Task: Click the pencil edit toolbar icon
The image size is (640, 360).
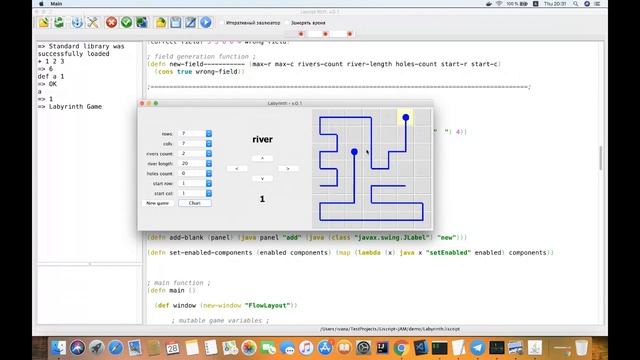Action: pos(191,22)
